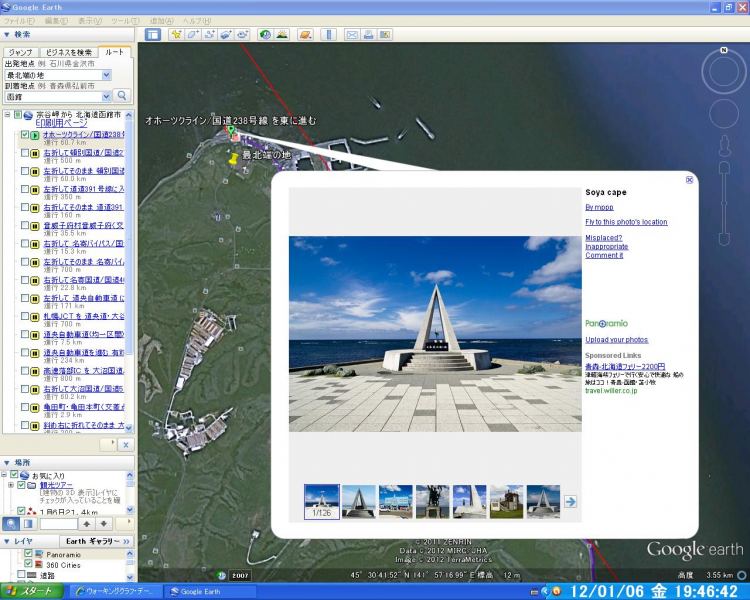Image resolution: width=750 pixels, height=600 pixels.
Task: Open the 青森-北海道フェリー sponsored link
Action: (x=625, y=367)
